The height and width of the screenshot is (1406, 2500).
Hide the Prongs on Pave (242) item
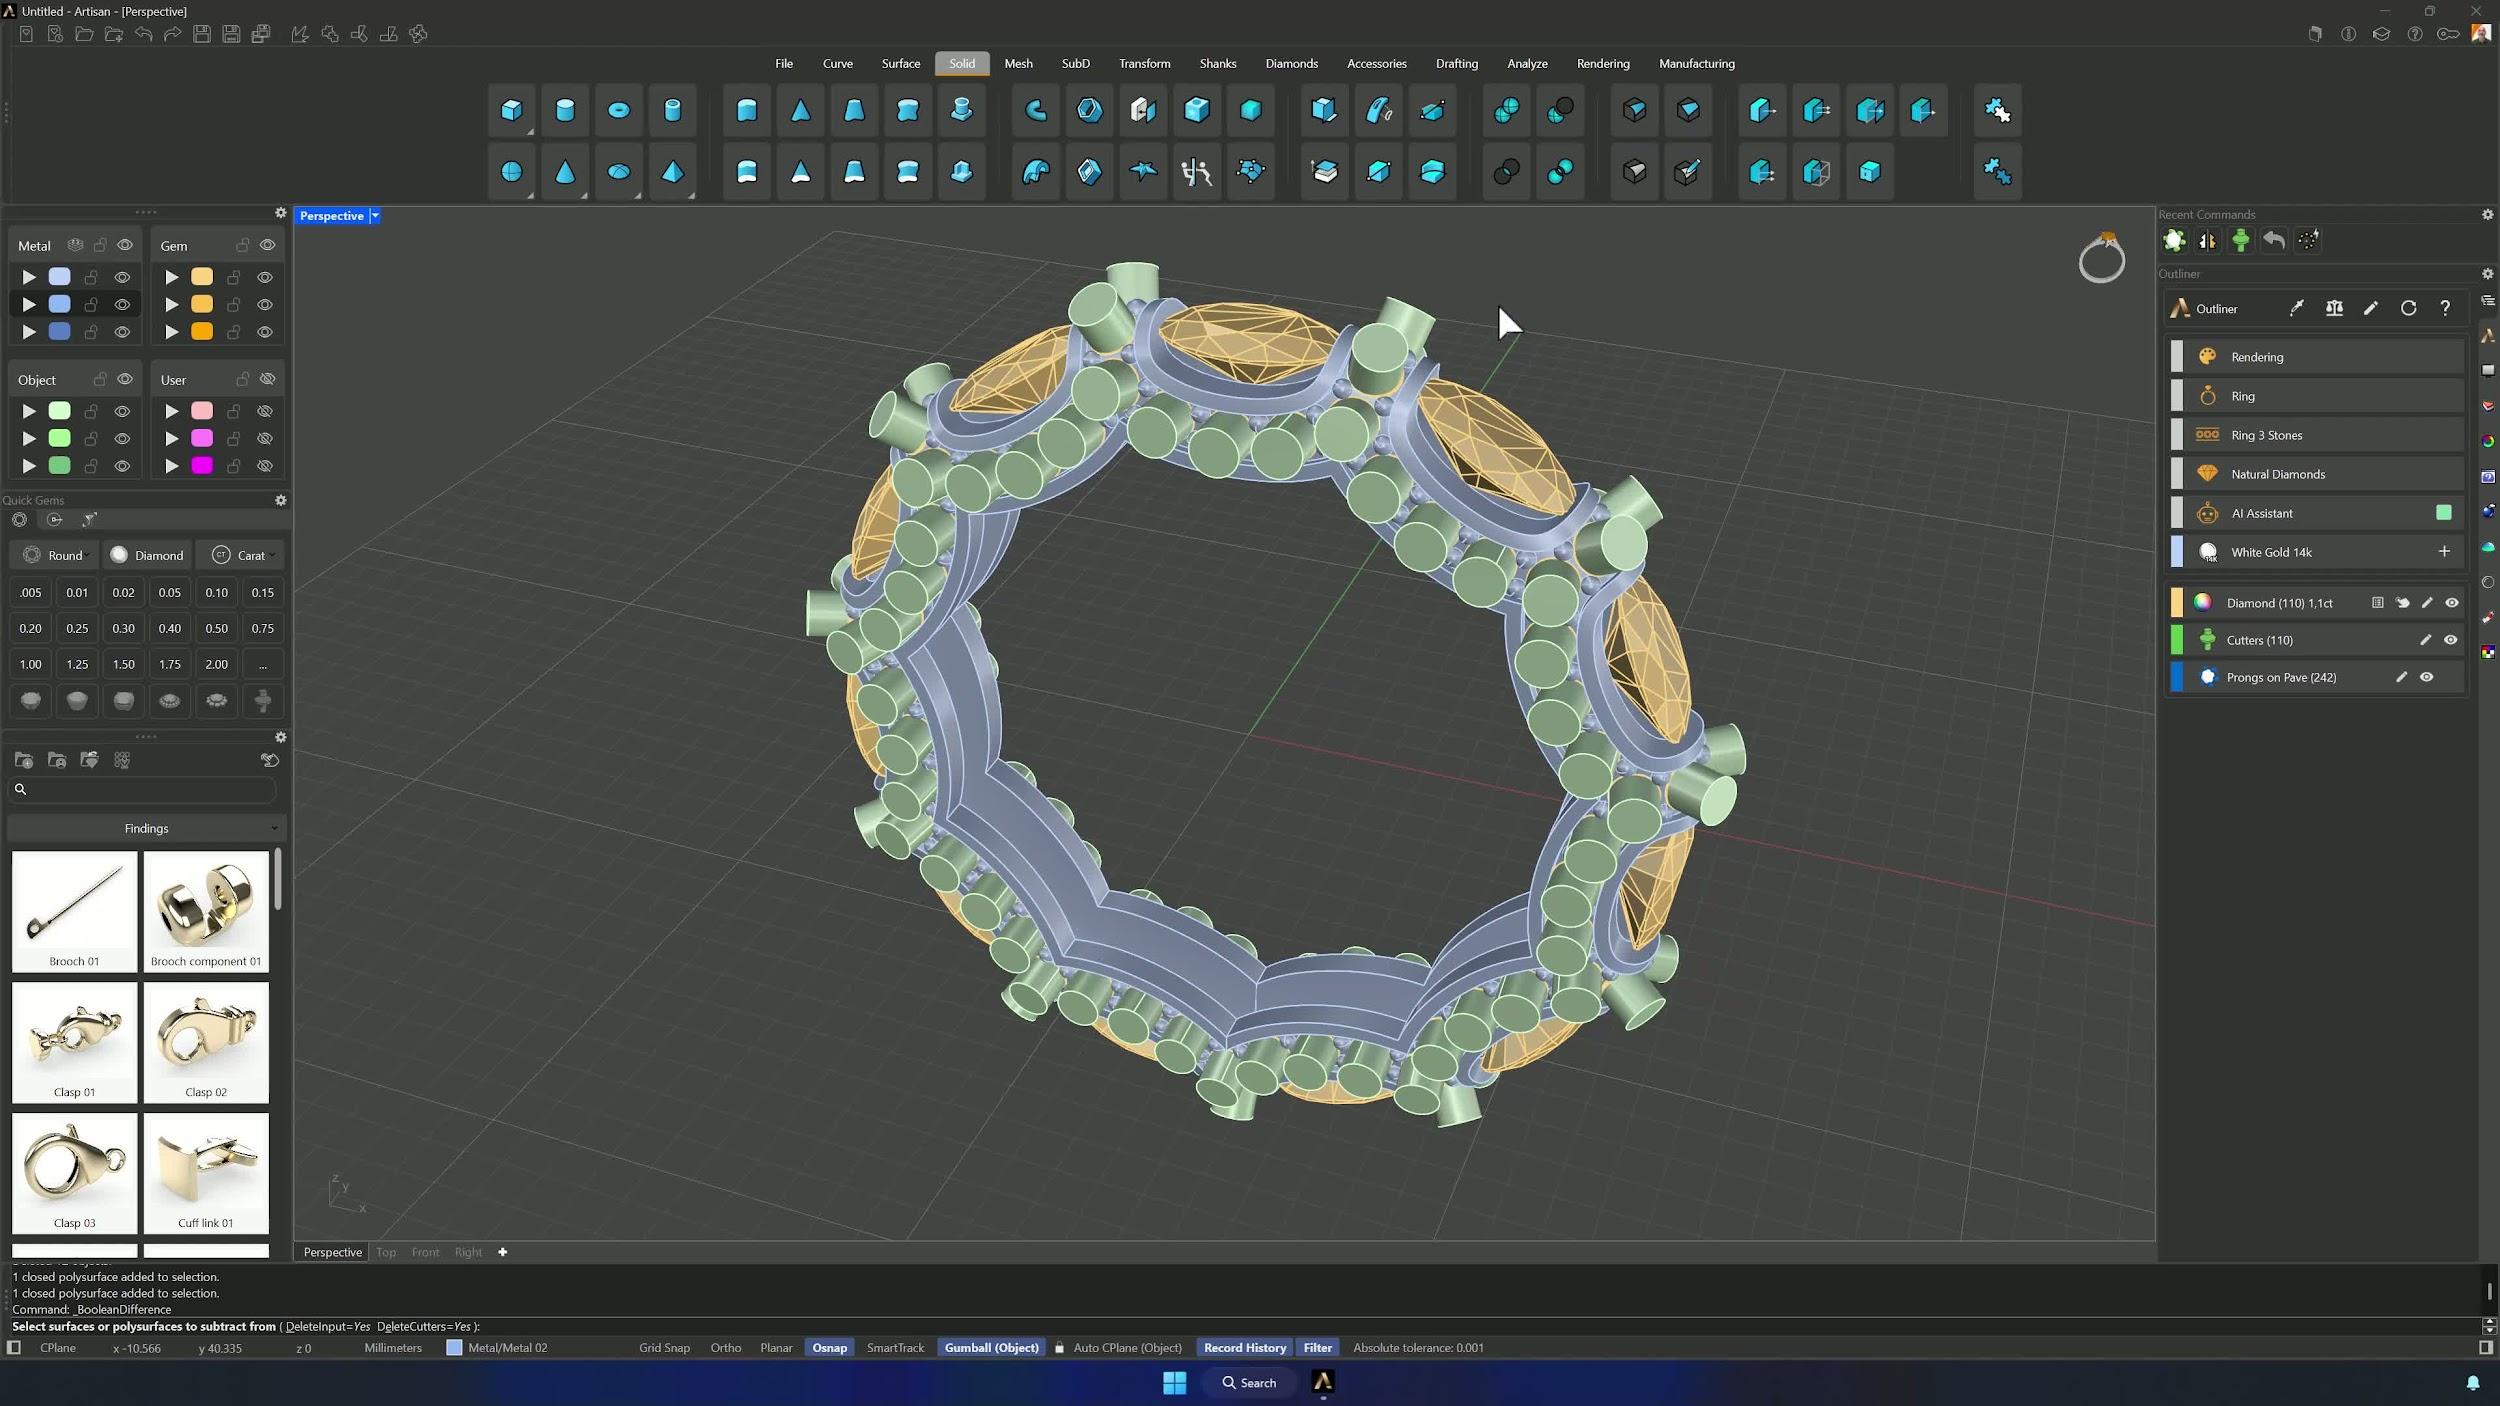(x=2426, y=677)
